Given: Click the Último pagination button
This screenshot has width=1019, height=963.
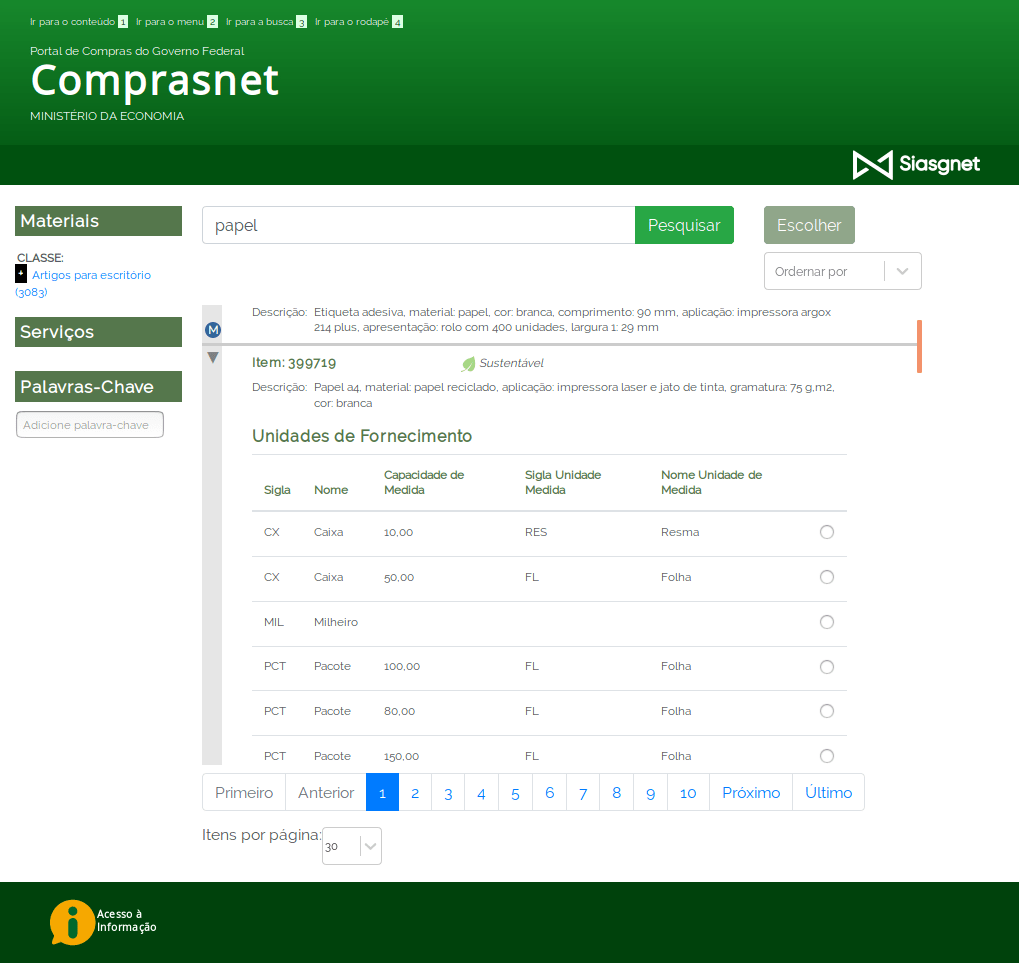Looking at the screenshot, I should (829, 793).
